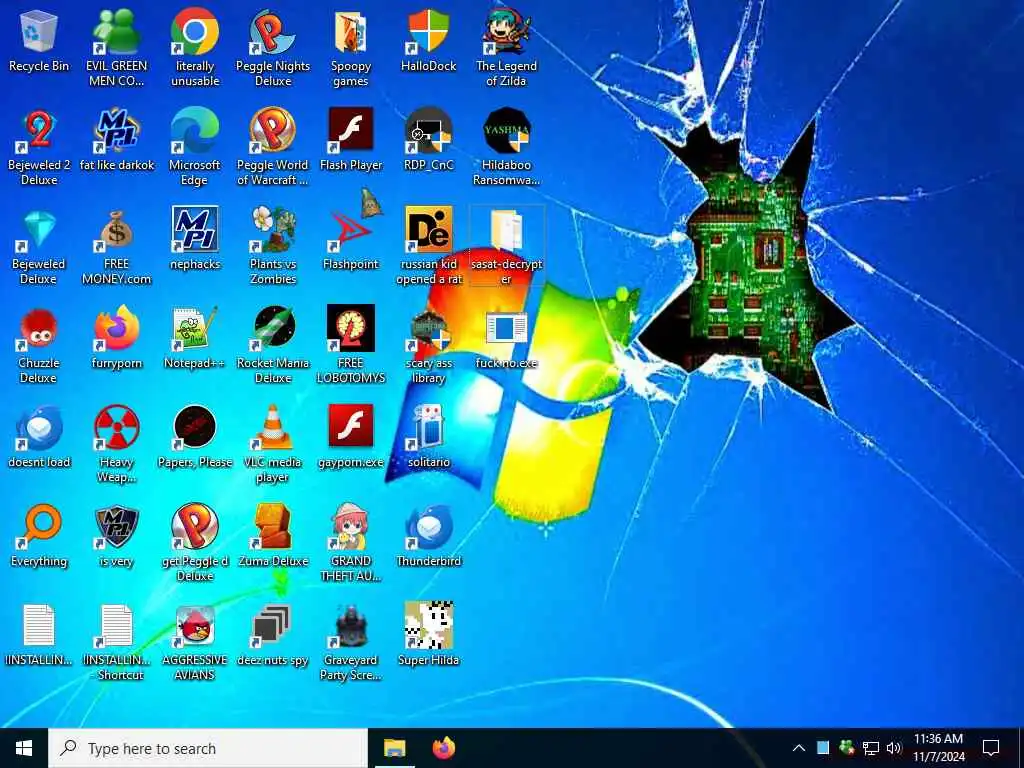Select the Peggle Nights Deluxe icon
This screenshot has height=768, width=1024.
(x=272, y=48)
